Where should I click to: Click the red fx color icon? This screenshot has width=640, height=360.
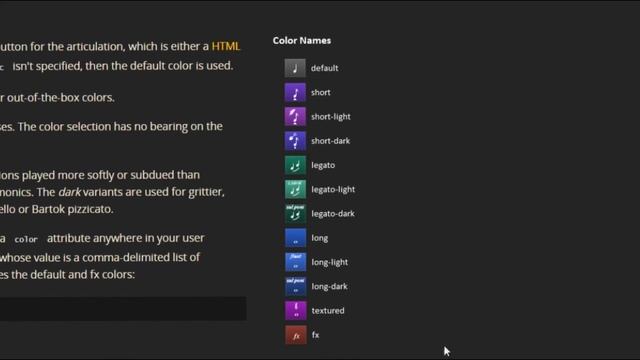295,335
